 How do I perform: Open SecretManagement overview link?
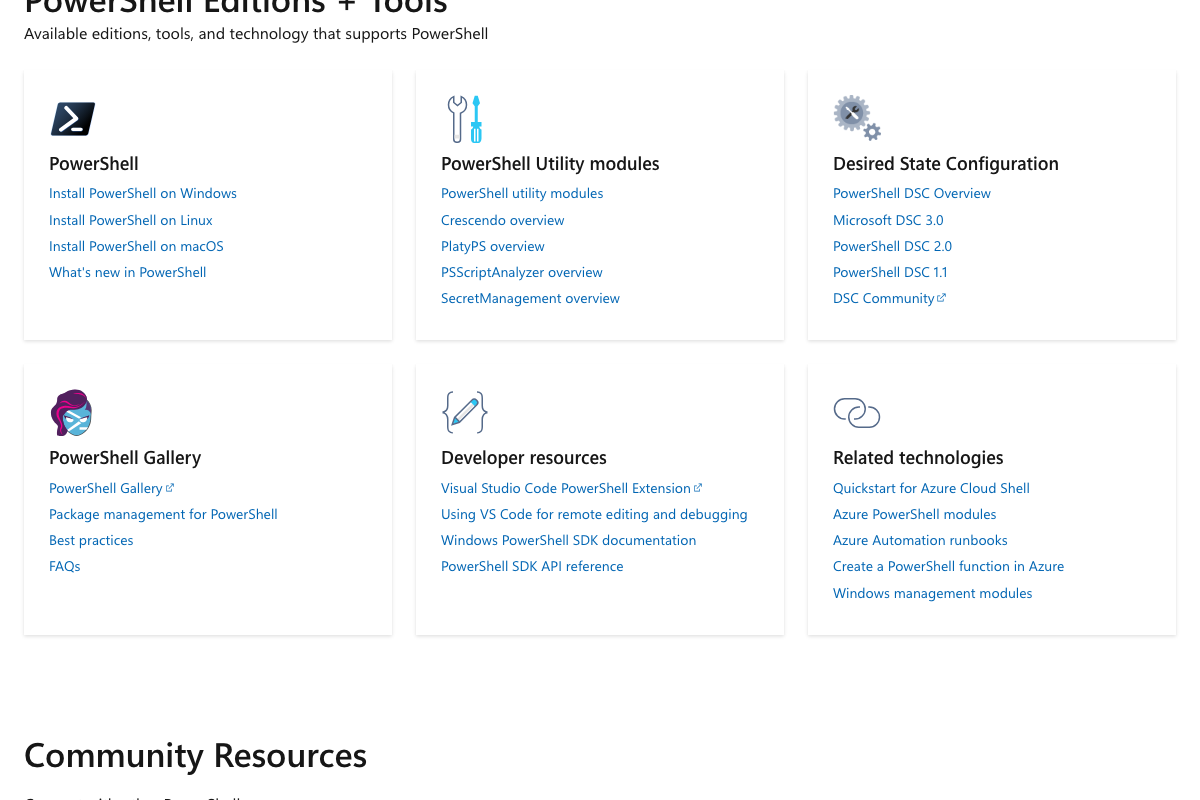[530, 298]
